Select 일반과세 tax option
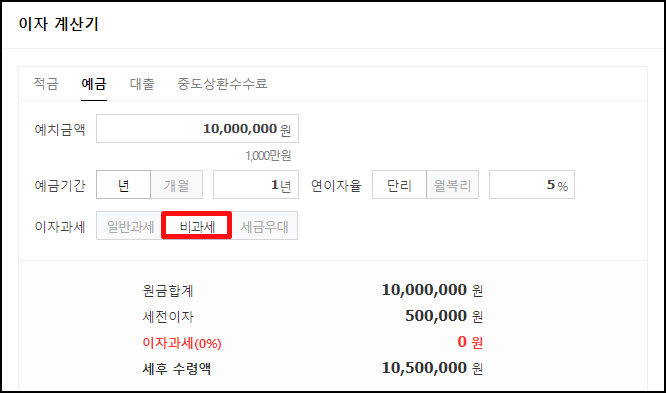This screenshot has height=393, width=666. click(x=130, y=226)
